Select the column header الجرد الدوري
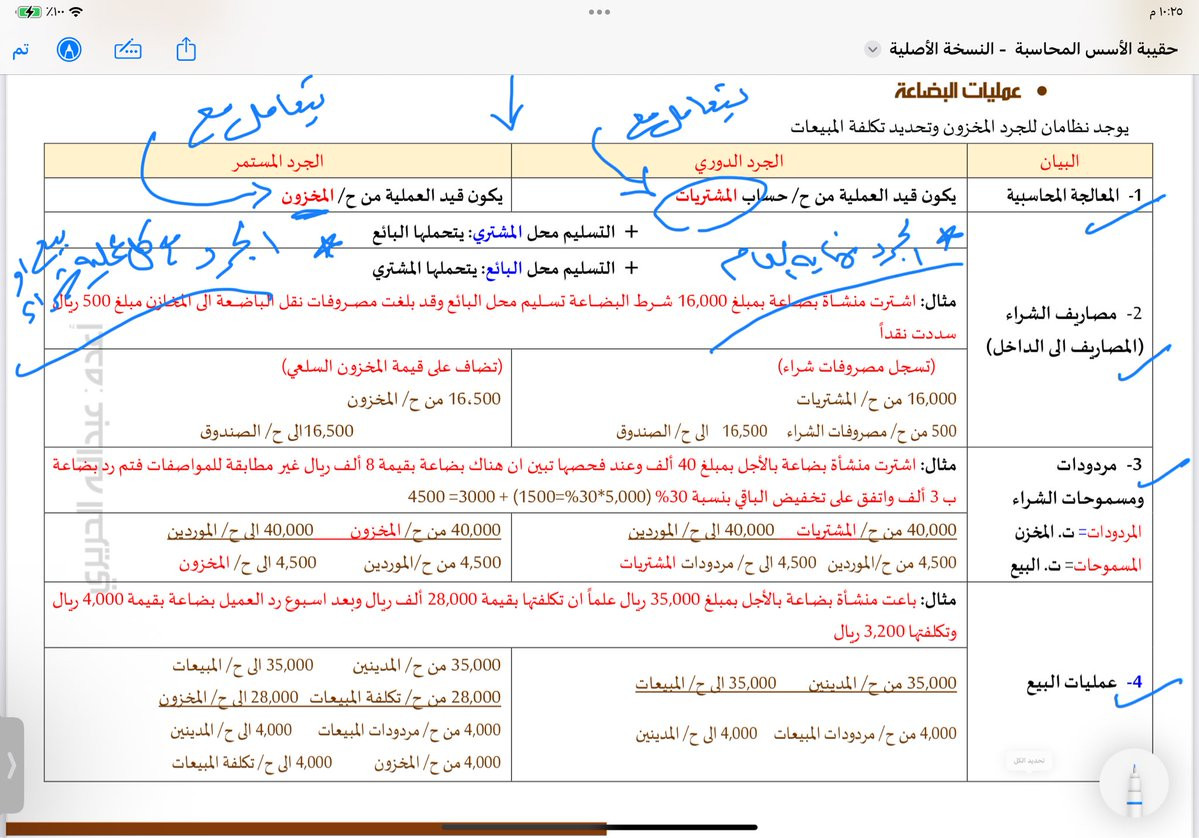Viewport: 1199px width, 838px height. point(739,161)
